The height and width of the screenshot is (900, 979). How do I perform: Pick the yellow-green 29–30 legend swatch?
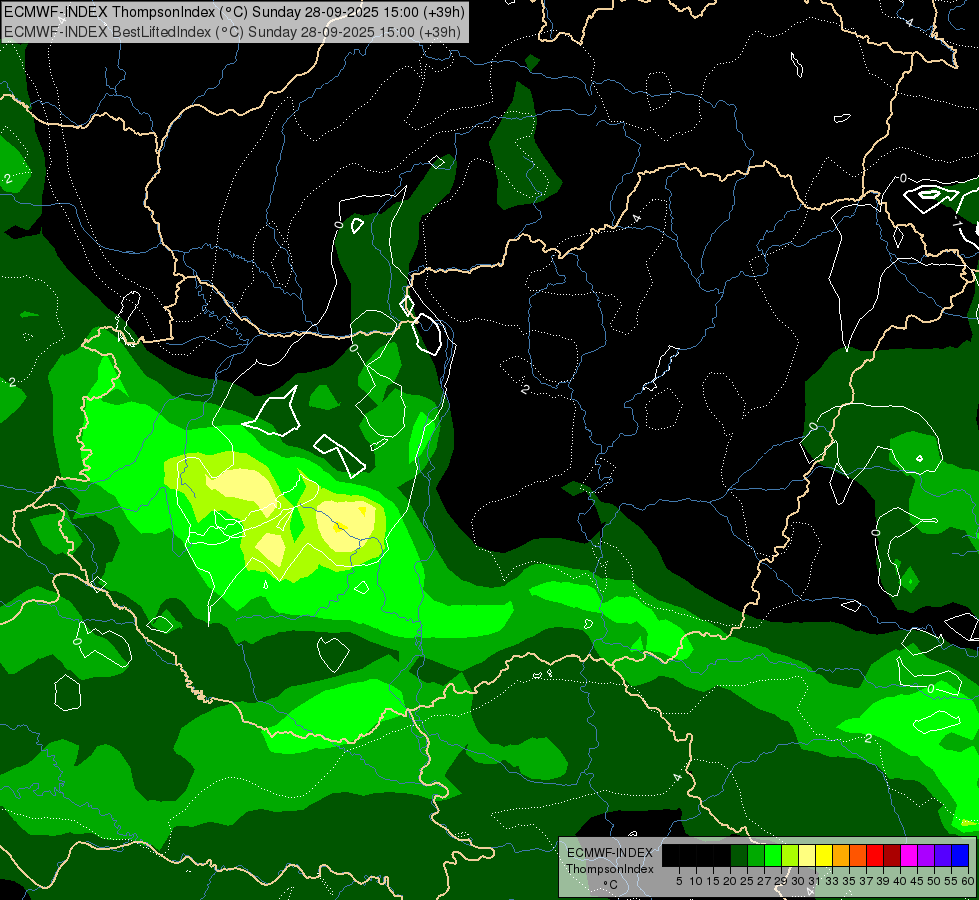790,855
